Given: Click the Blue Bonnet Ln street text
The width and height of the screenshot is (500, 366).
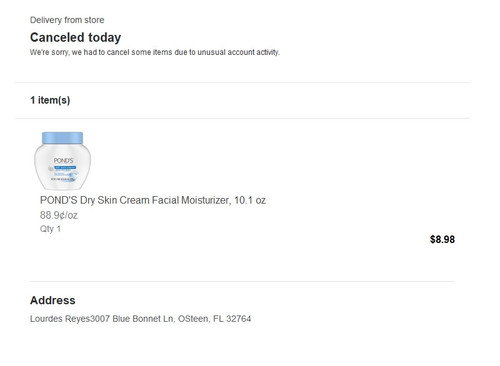Looking at the screenshot, I should pyautogui.click(x=143, y=319).
